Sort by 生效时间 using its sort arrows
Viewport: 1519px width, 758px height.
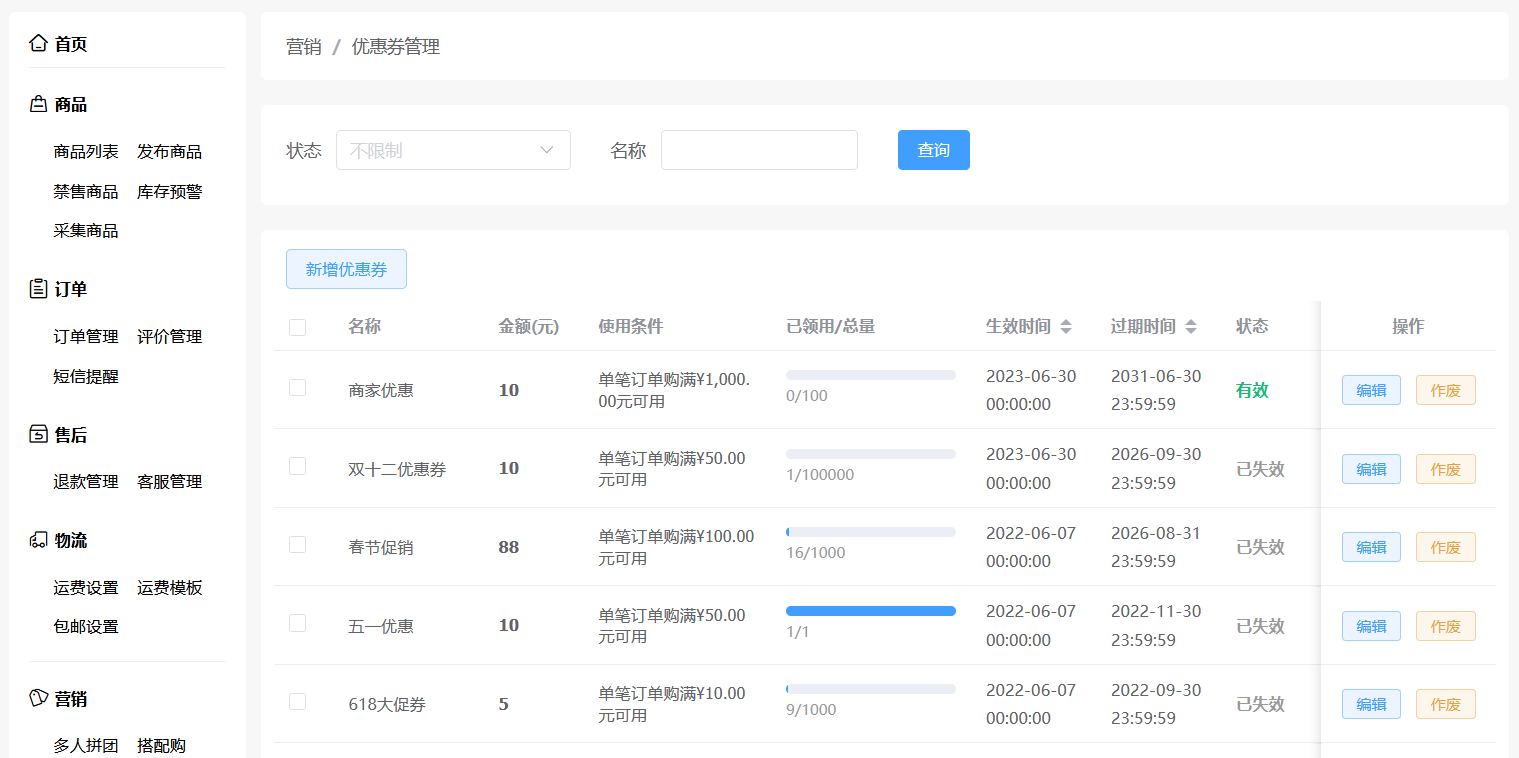[1066, 327]
